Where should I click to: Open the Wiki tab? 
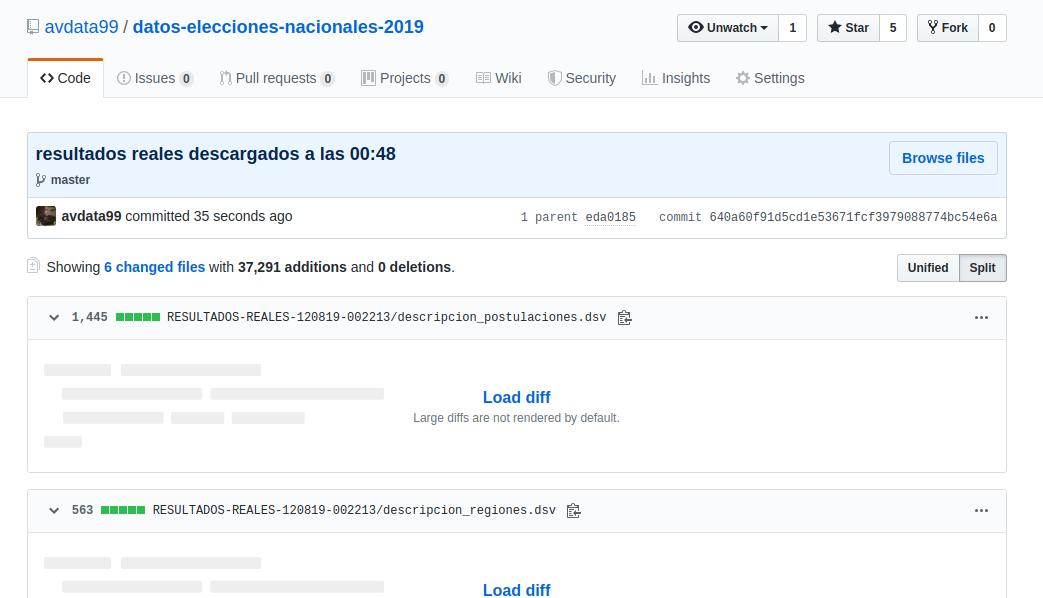[498, 78]
